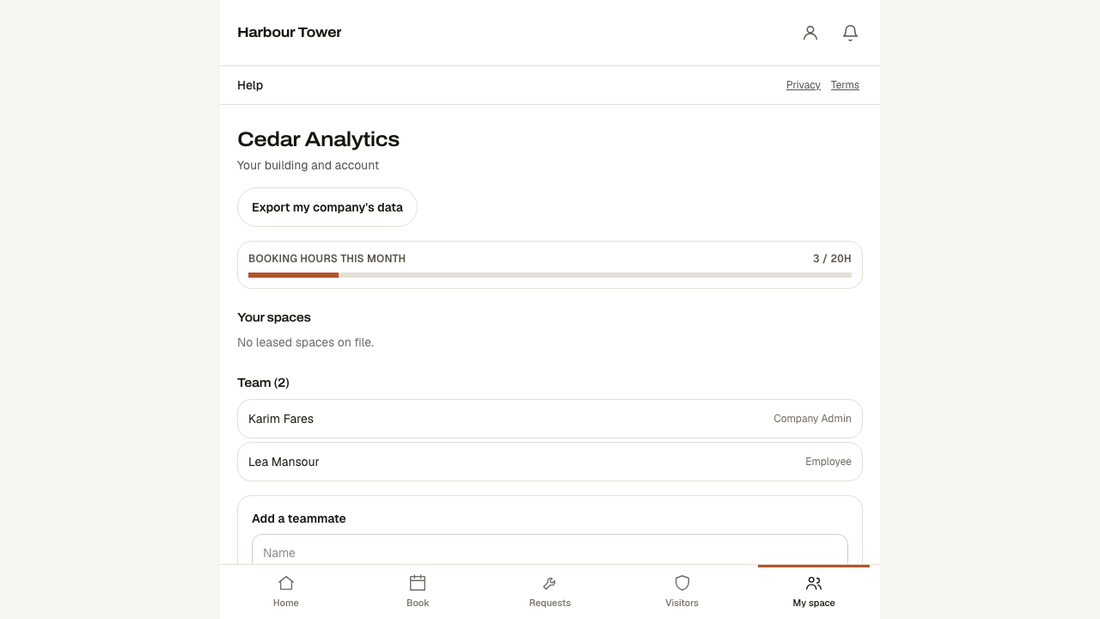1100x619 pixels.
Task: Click the Company Admin role label
Action: 812,418
